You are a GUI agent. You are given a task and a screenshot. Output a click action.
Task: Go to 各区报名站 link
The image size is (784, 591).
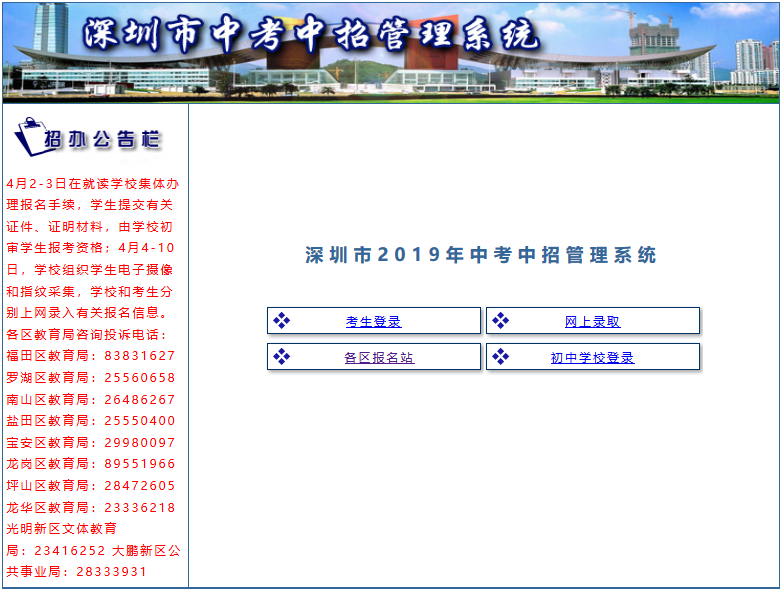point(379,358)
